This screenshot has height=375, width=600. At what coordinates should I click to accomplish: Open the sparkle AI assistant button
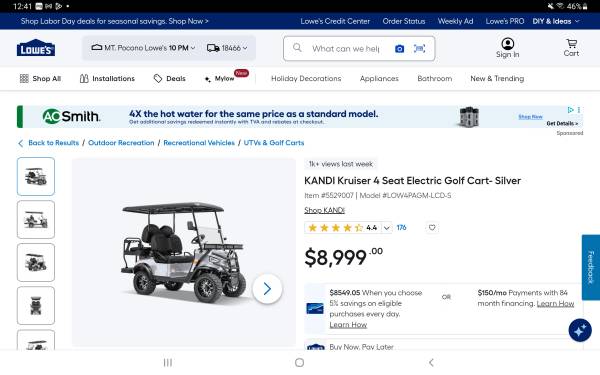(580, 330)
